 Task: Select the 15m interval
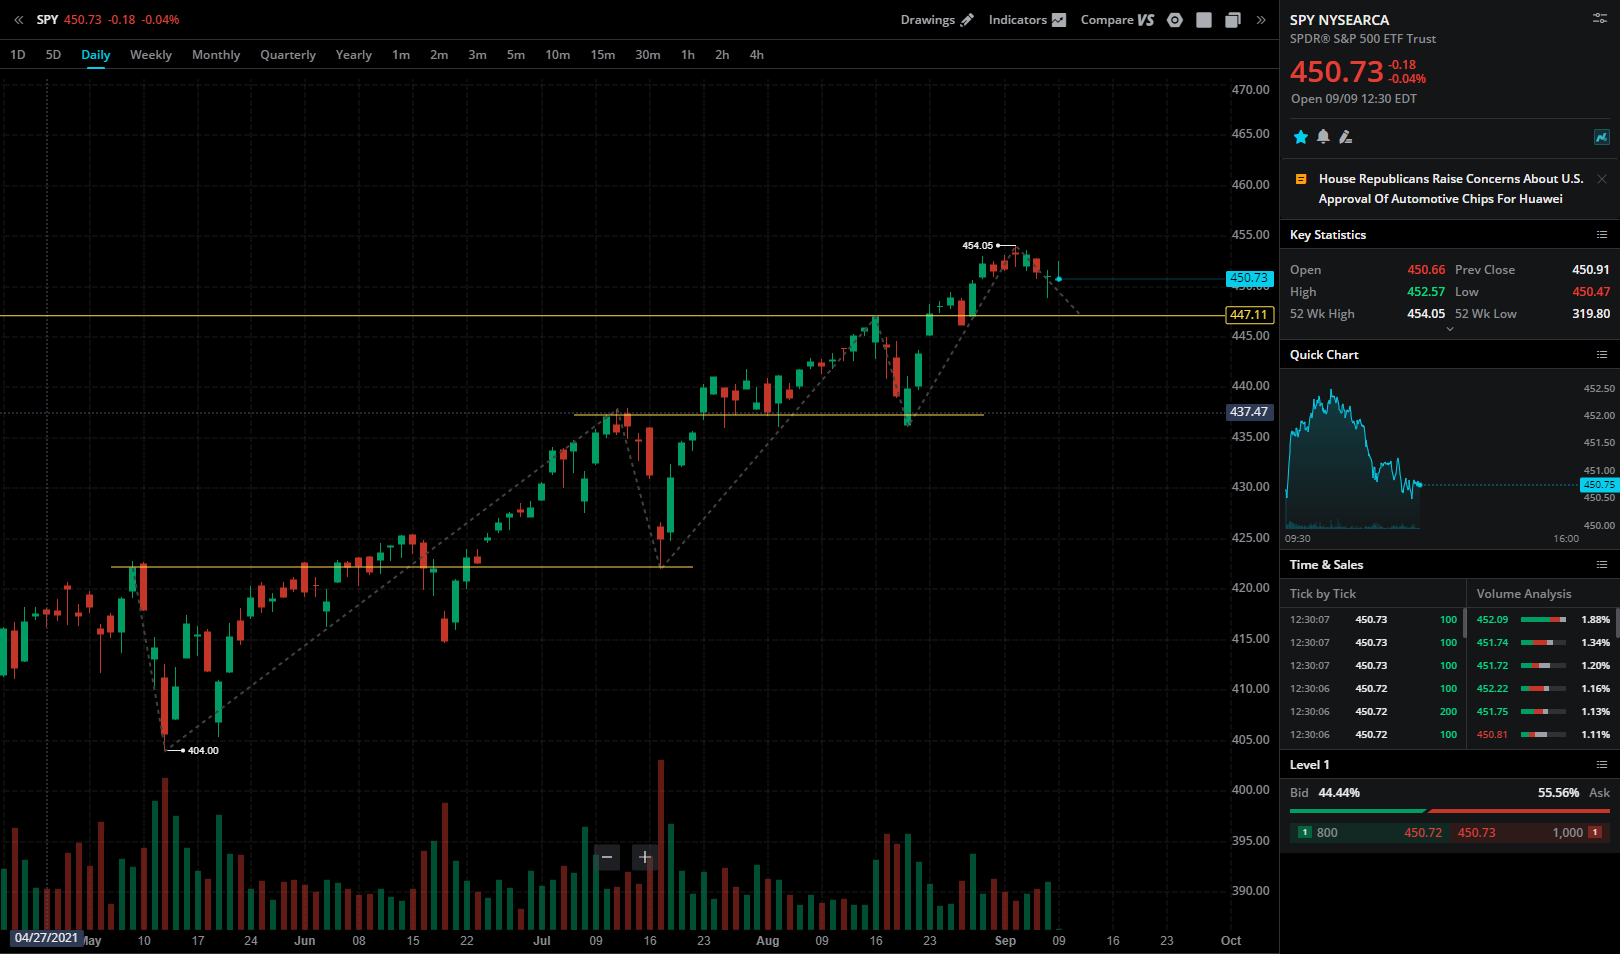pyautogui.click(x=603, y=55)
